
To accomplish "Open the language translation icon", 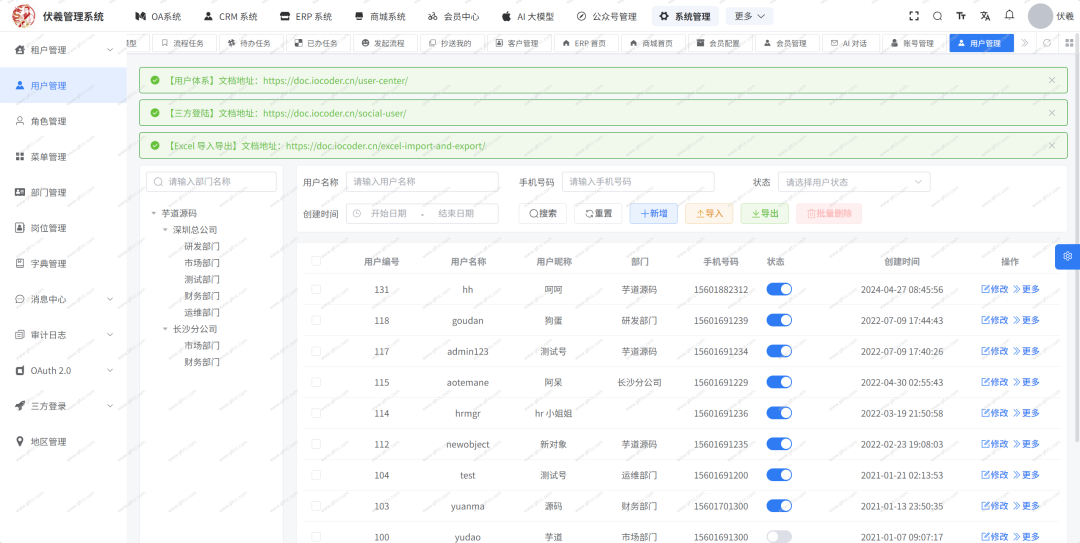I will point(985,16).
